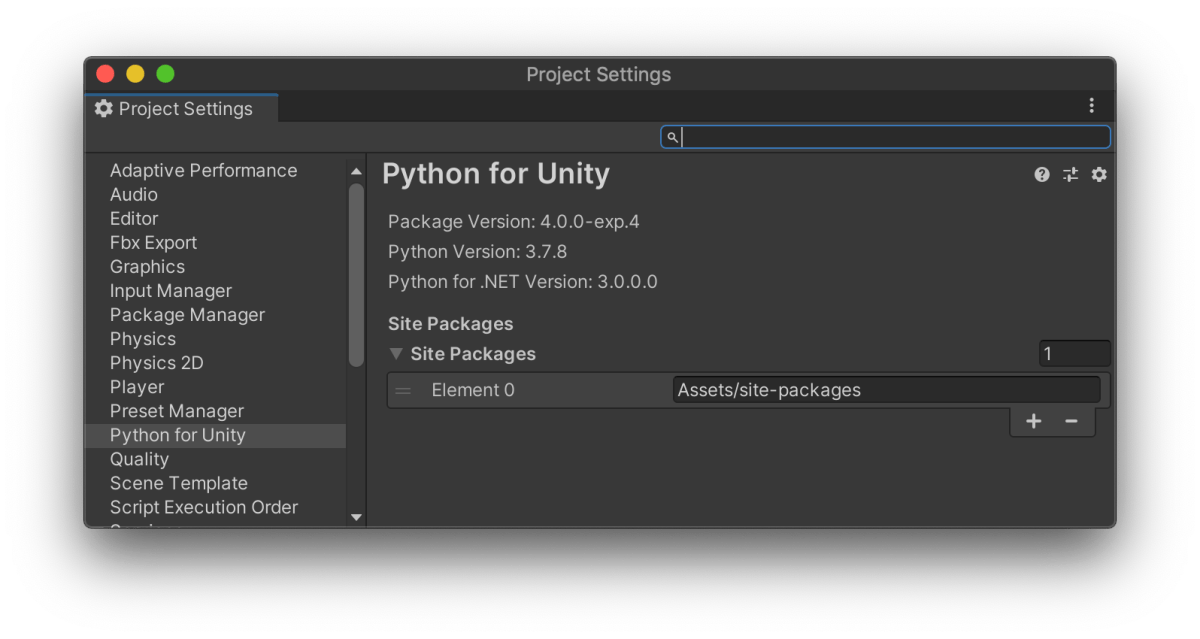Viewport: 1200px width, 639px height.
Task: Open the Player settings category
Action: coord(137,387)
